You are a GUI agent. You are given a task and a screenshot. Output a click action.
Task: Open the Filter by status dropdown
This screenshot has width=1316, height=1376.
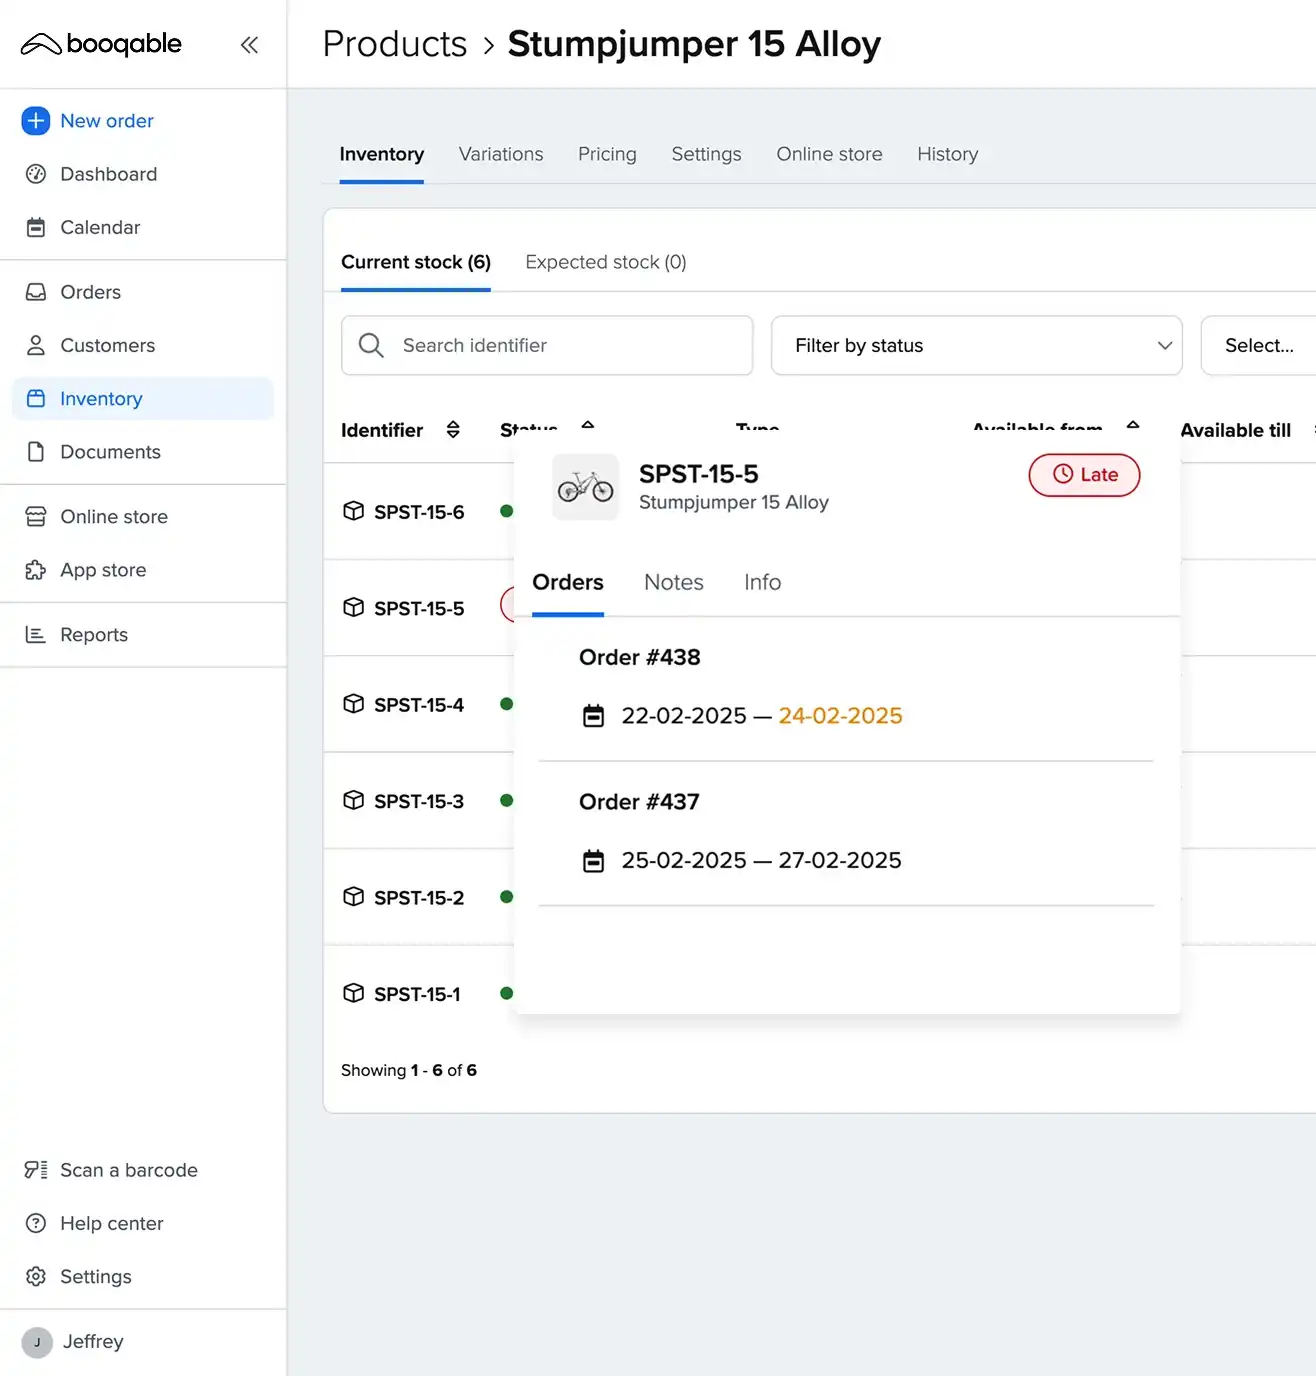point(976,345)
